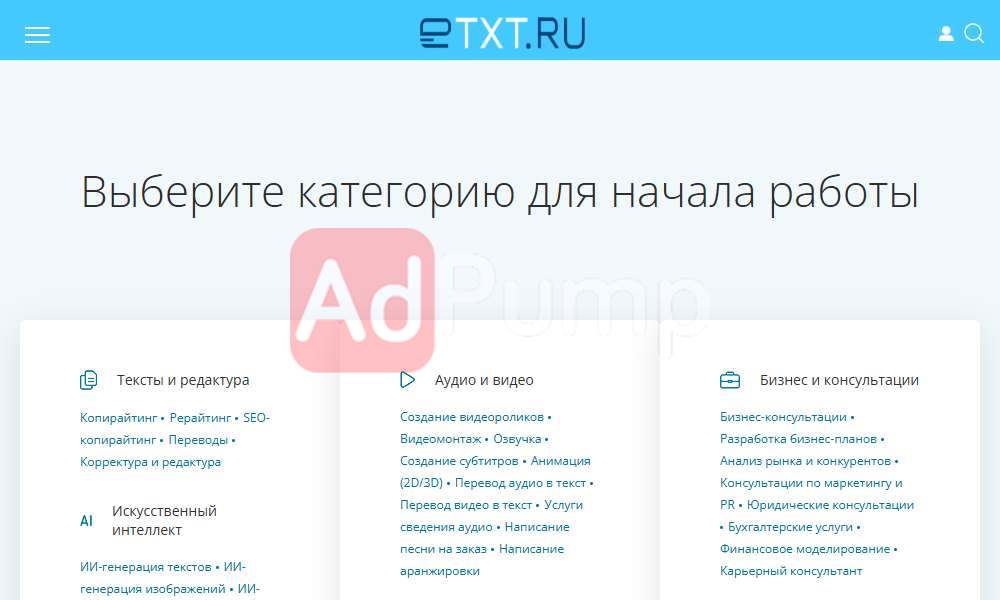Open Юридические консультации link
This screenshot has height=600, width=1000.
tap(830, 505)
